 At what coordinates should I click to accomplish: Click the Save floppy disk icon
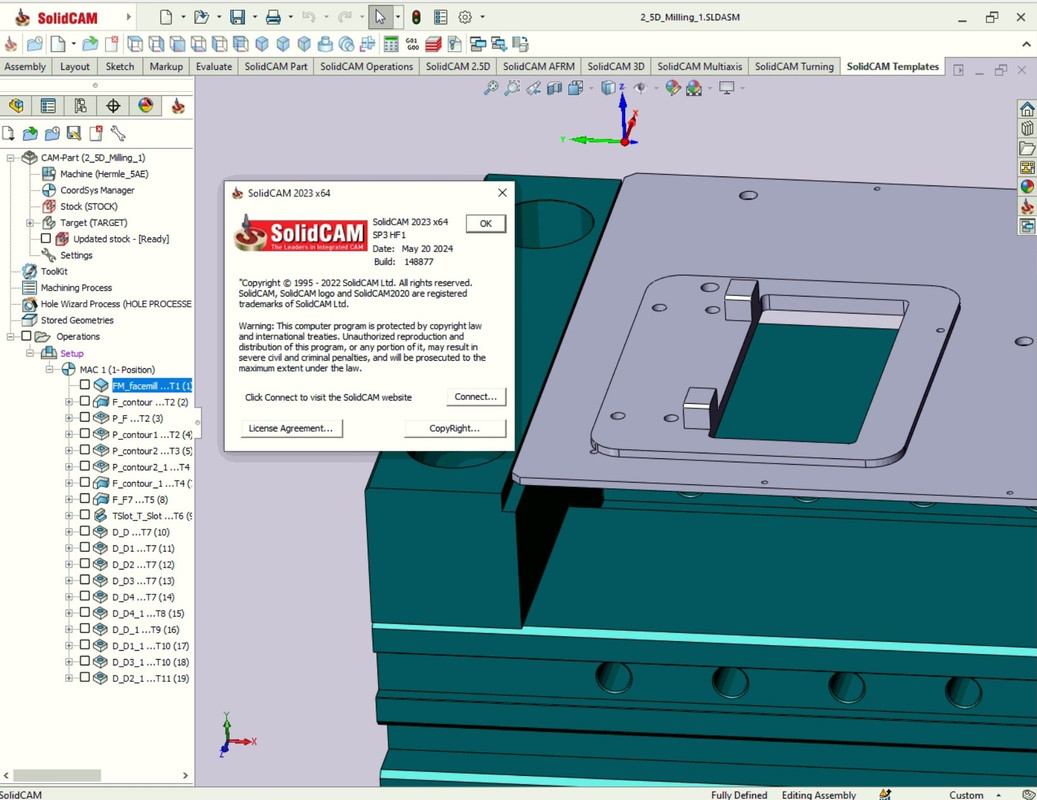pyautogui.click(x=237, y=17)
